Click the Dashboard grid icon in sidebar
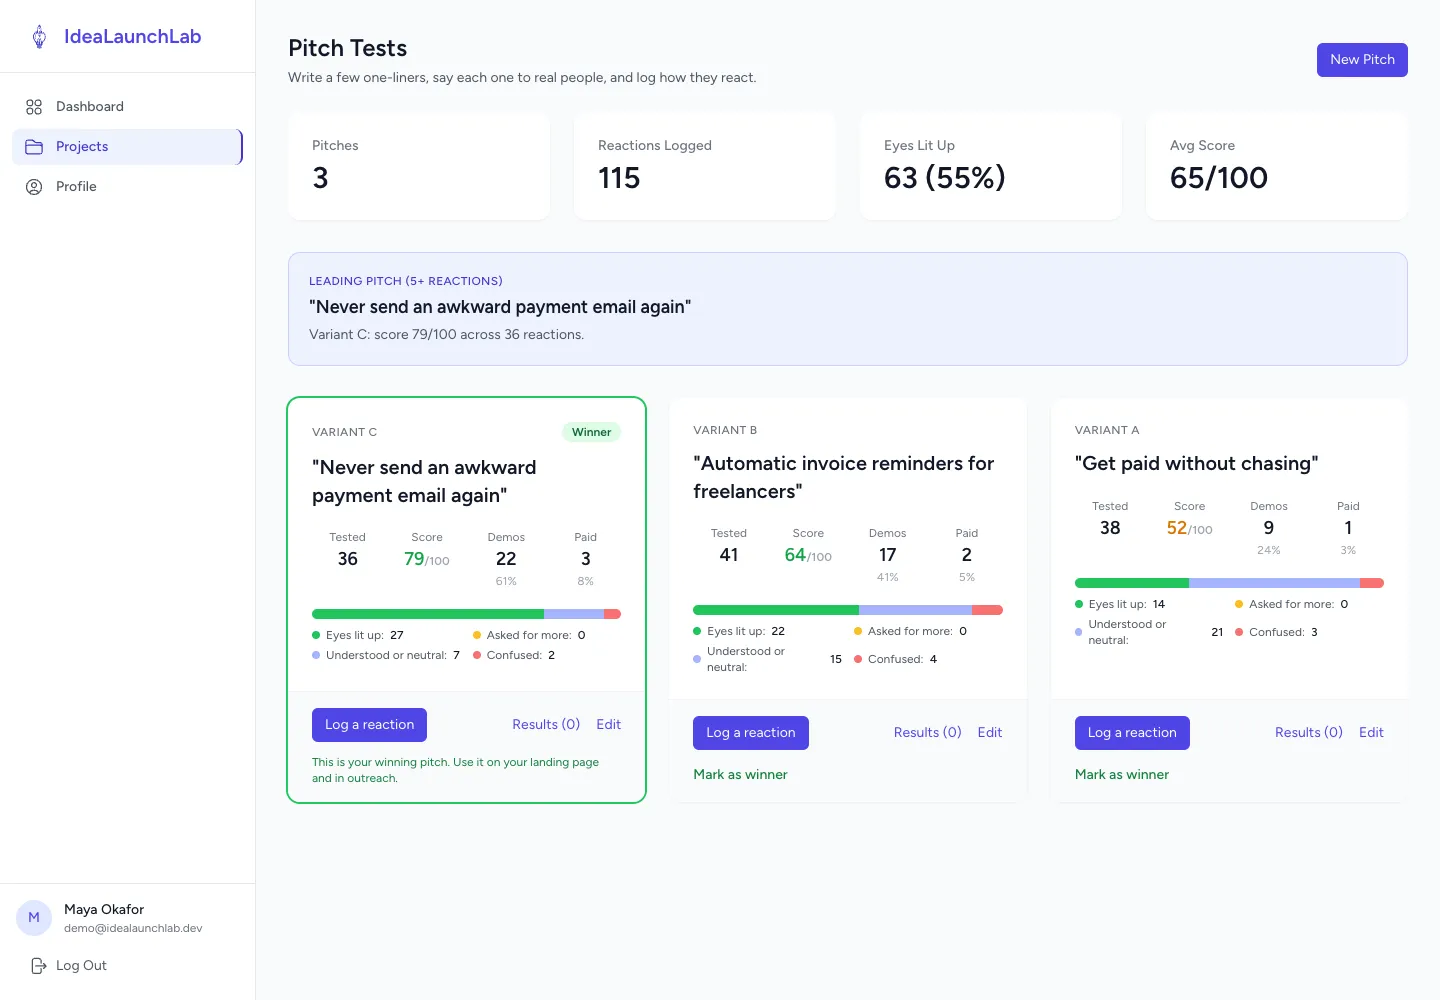Image resolution: width=1440 pixels, height=1000 pixels. click(x=34, y=107)
